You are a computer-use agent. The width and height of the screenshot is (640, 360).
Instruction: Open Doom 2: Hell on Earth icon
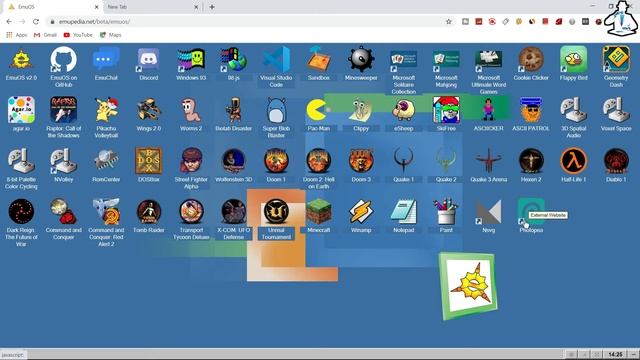318,161
